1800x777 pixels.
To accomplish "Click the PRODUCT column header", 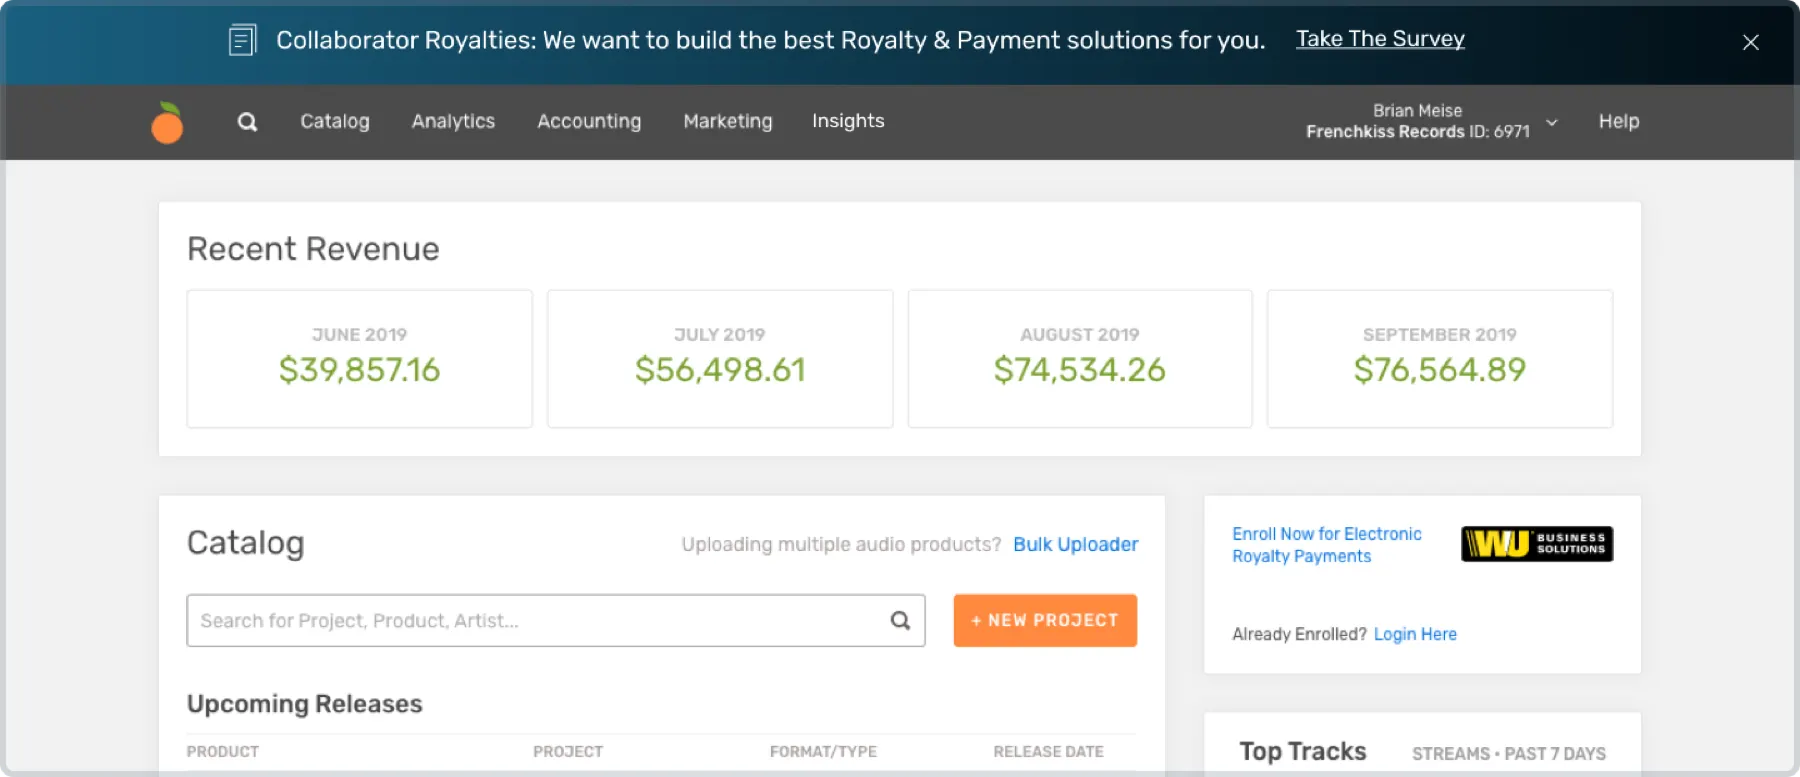I will pos(223,751).
